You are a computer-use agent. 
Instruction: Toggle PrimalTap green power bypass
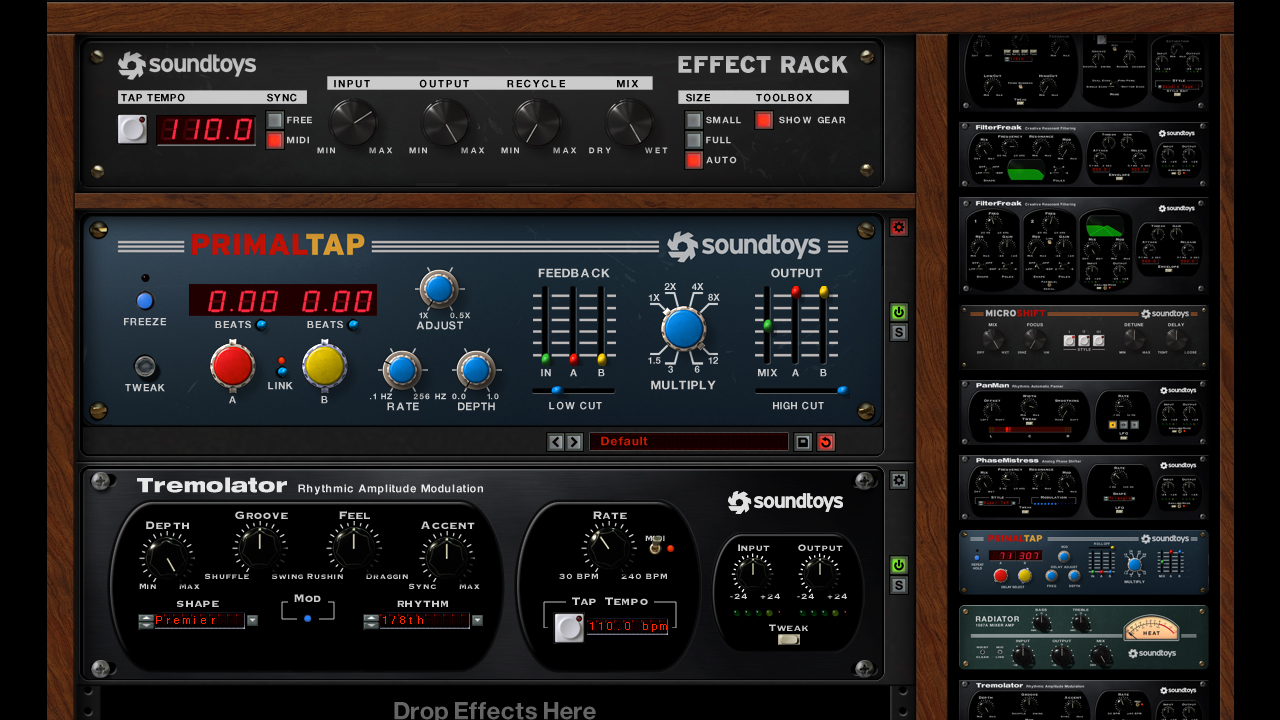pyautogui.click(x=899, y=312)
